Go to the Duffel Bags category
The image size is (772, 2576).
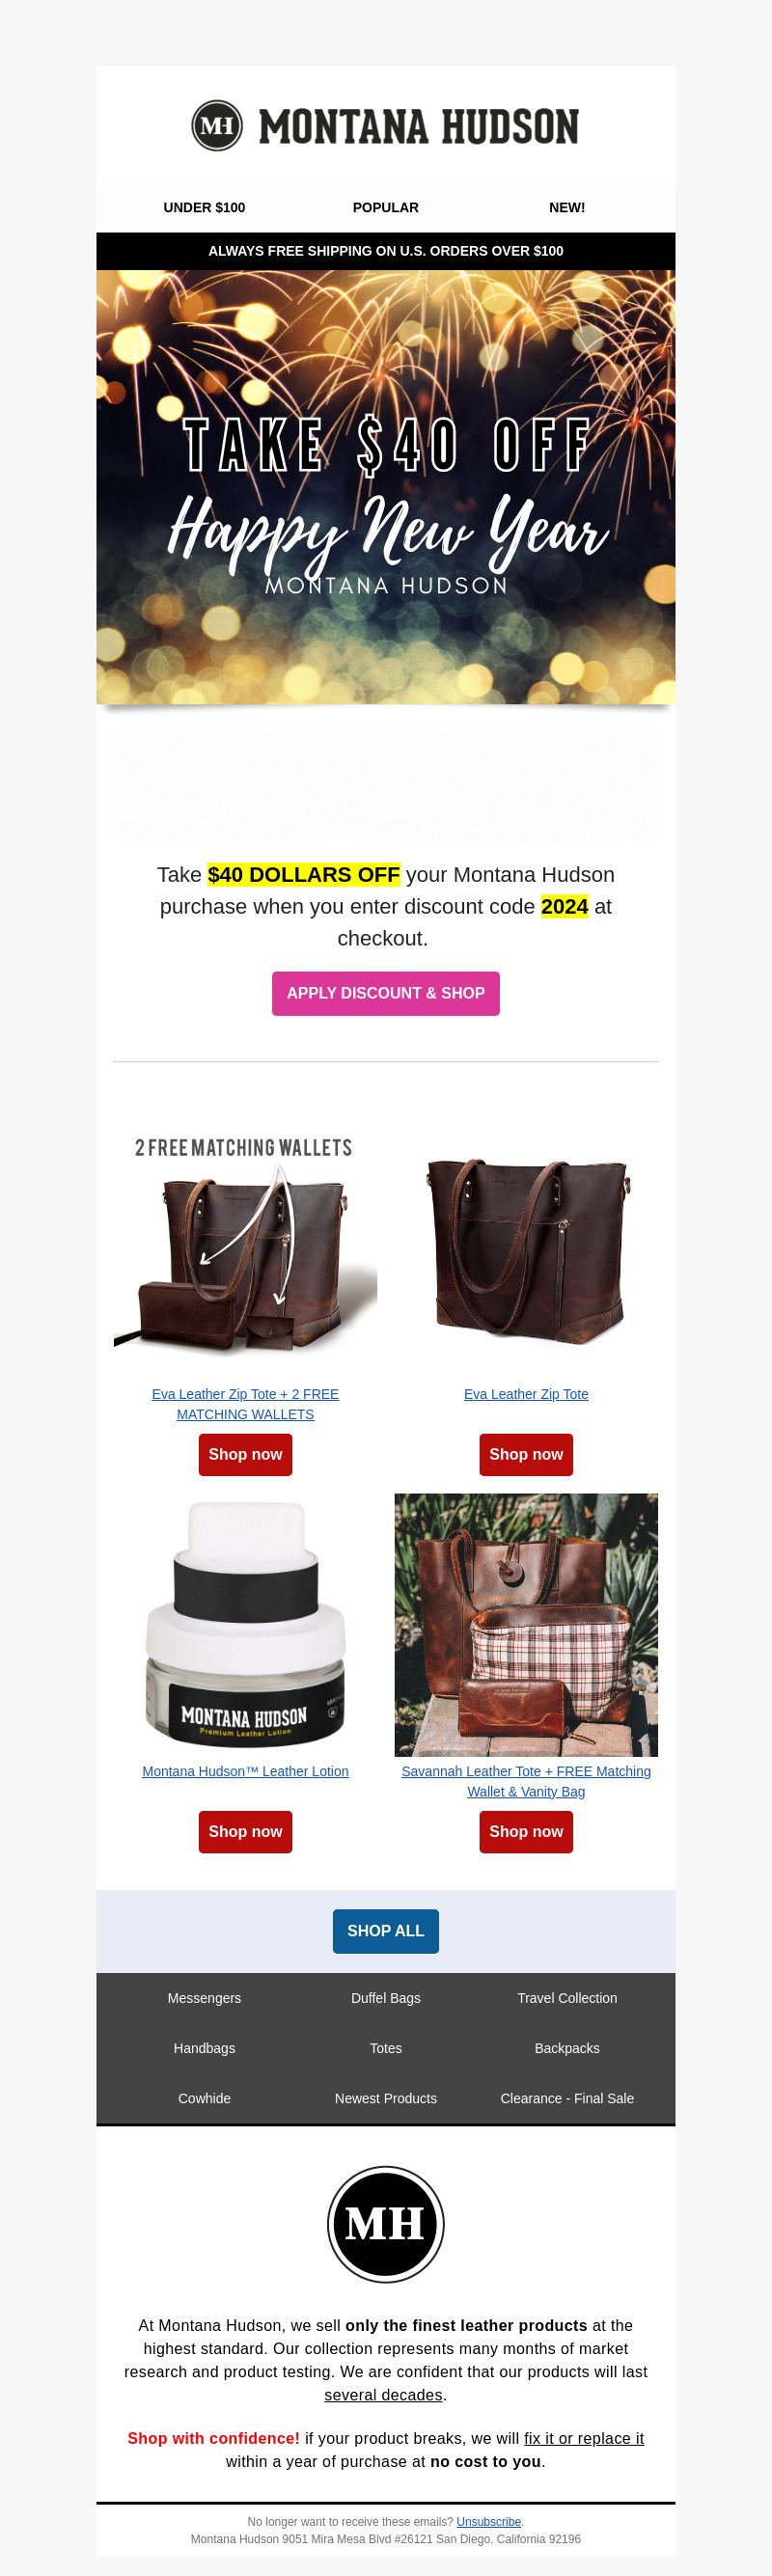pyautogui.click(x=385, y=1998)
